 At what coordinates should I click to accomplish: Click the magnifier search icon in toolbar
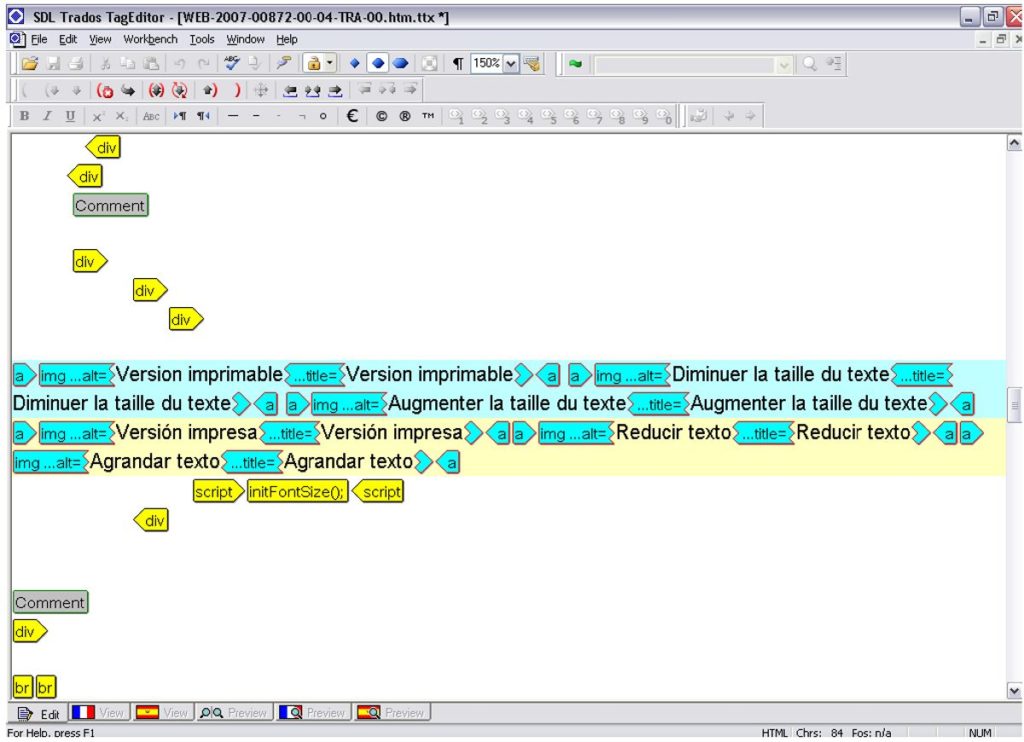[810, 64]
